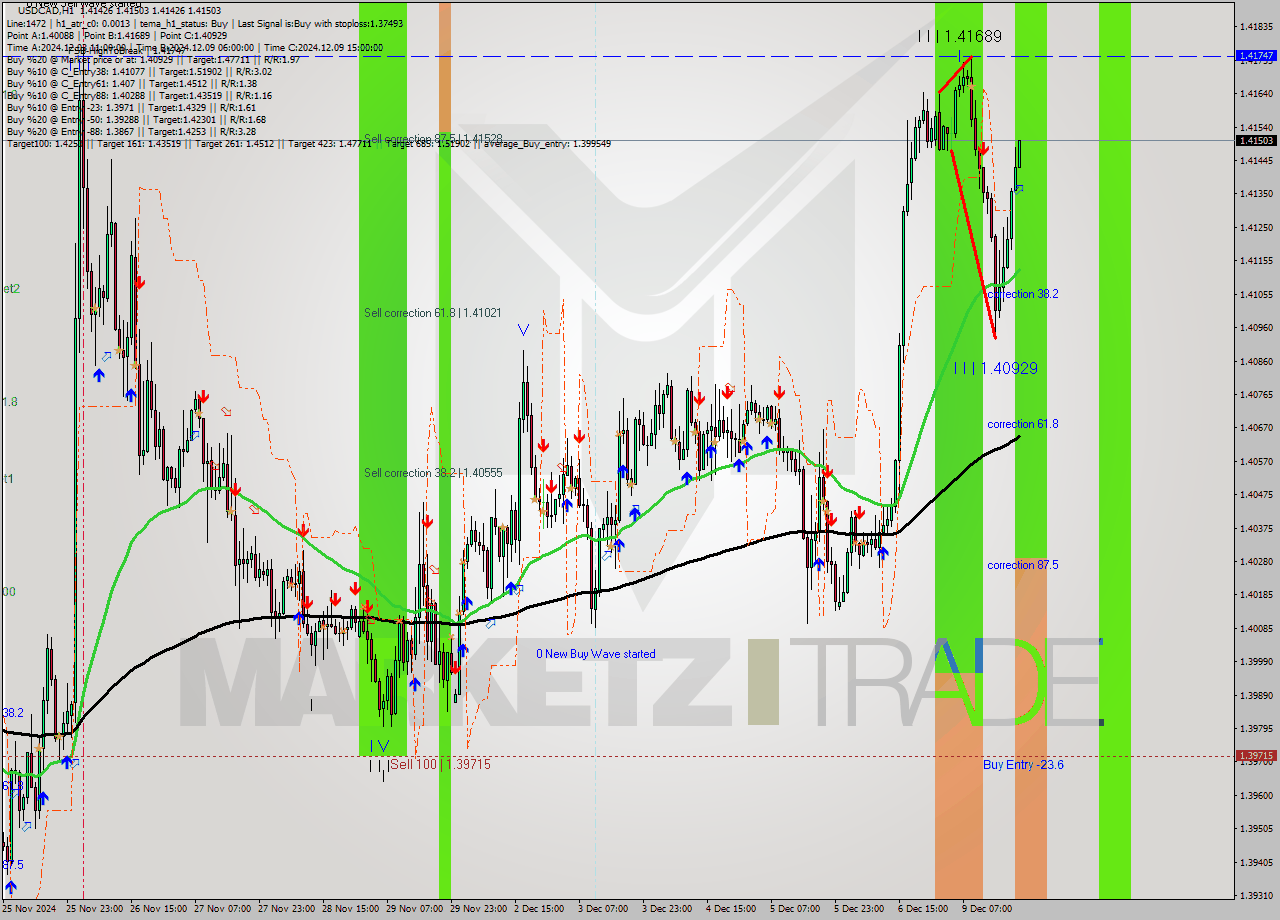Viewport: 1280px width, 920px height.
Task: Select the 'Sell correction 61.8 | 1.41021' label
Action: (433, 313)
